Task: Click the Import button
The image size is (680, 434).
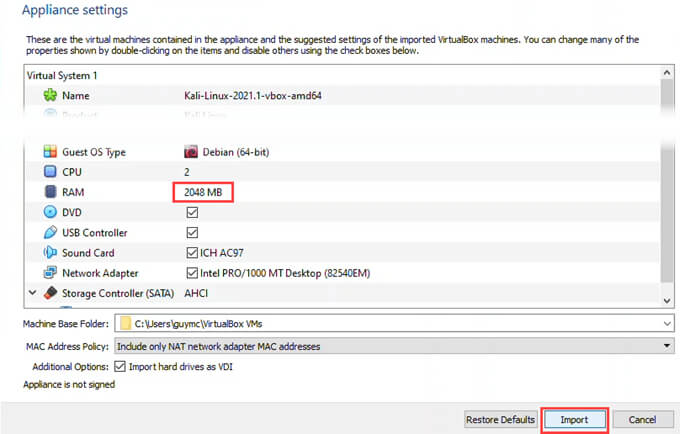Action: [x=575, y=420]
